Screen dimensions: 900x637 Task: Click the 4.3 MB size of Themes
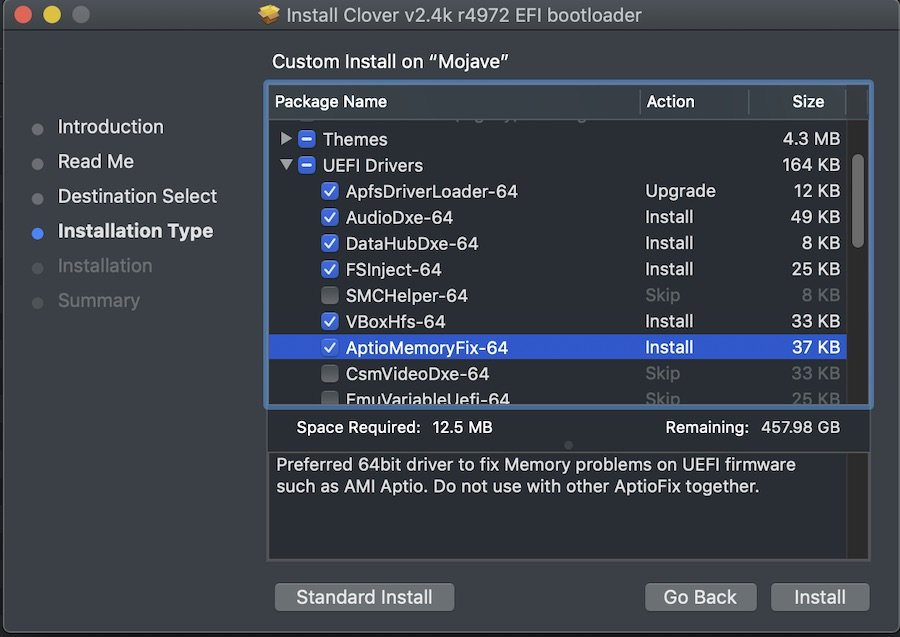coord(811,139)
